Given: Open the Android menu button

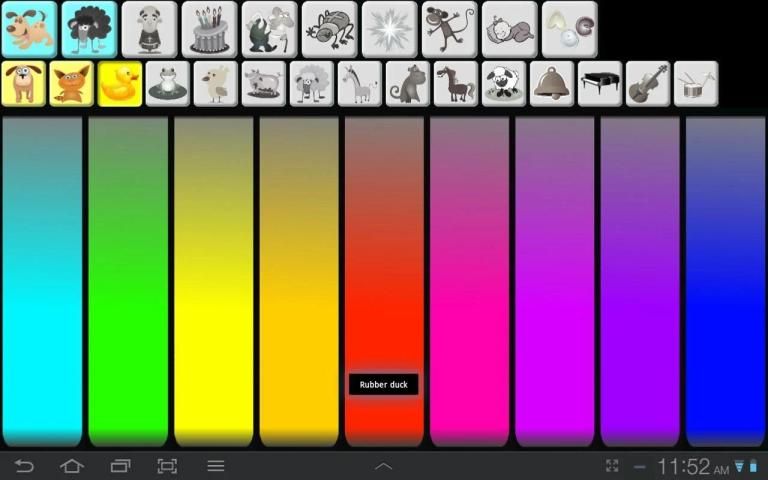Looking at the screenshot, I should (215, 466).
